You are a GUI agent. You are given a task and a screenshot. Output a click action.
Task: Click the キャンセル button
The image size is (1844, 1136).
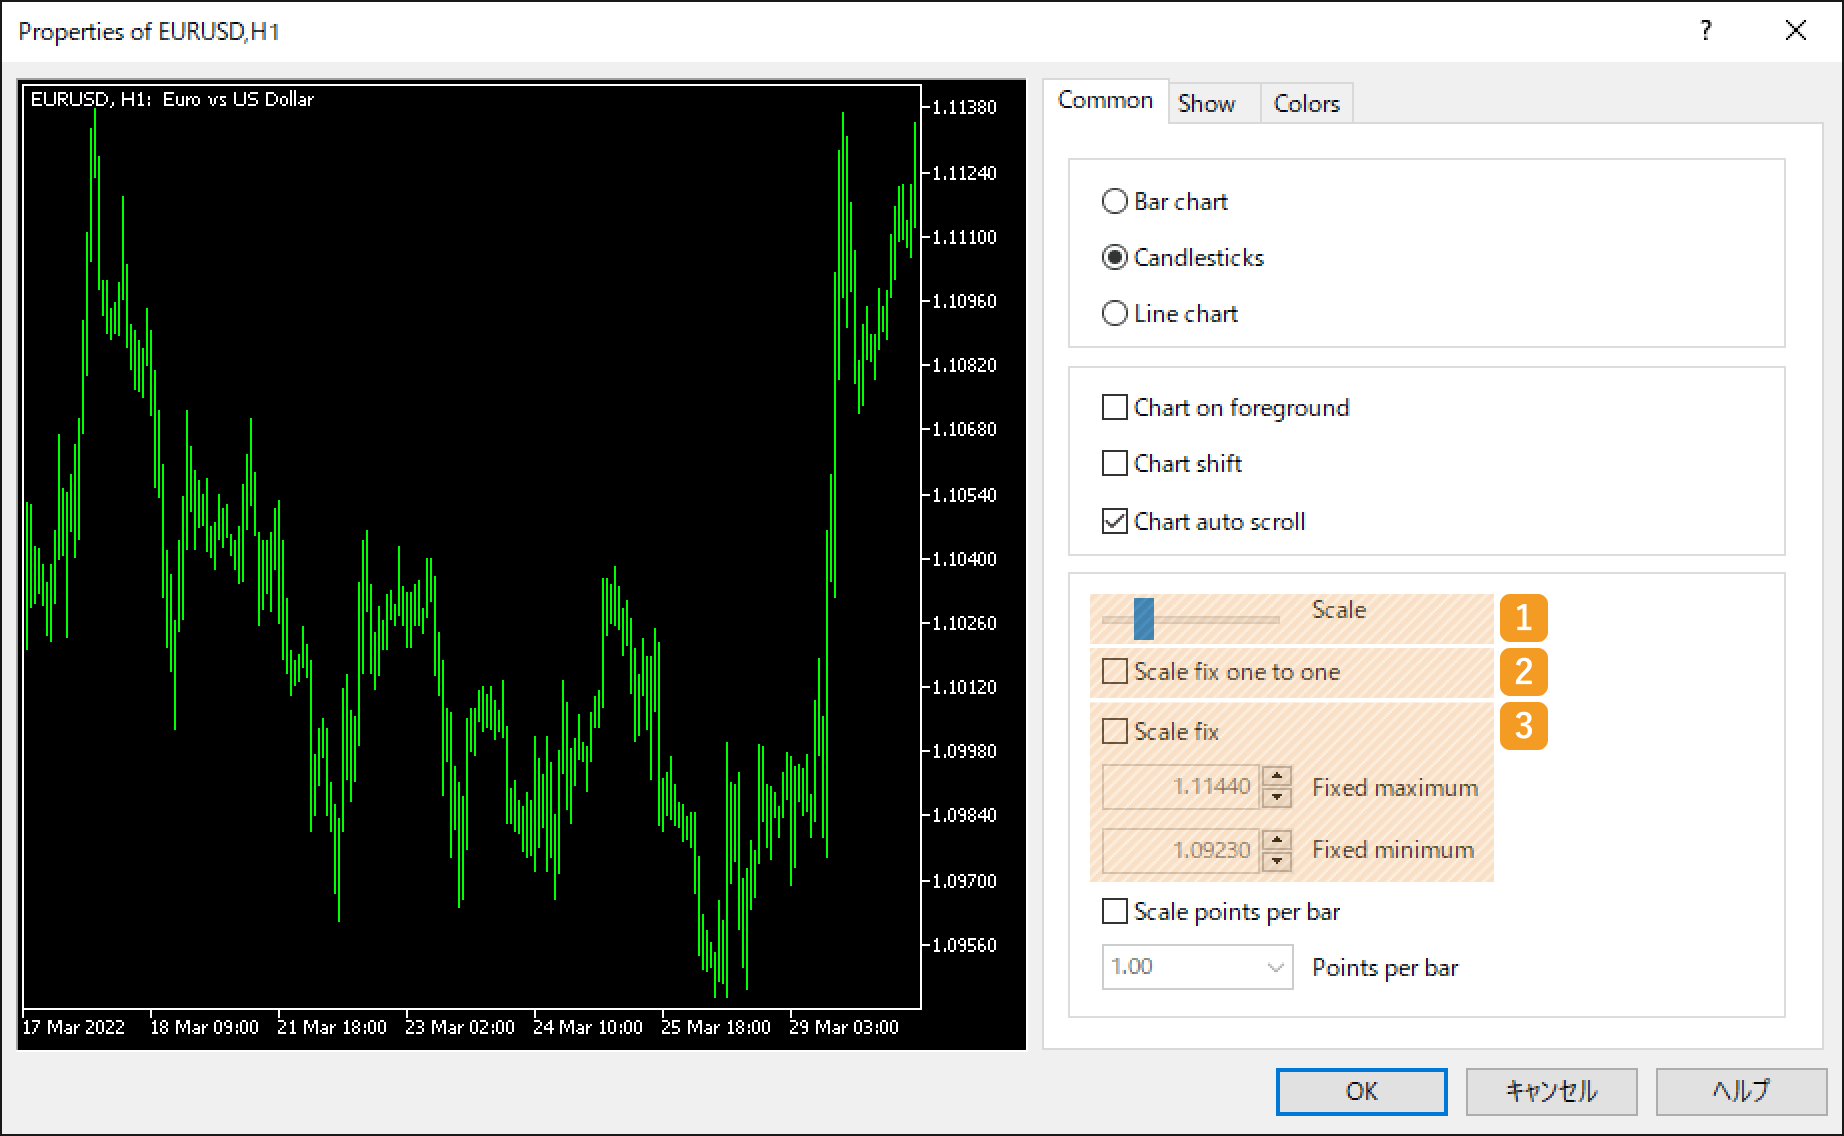[1551, 1091]
